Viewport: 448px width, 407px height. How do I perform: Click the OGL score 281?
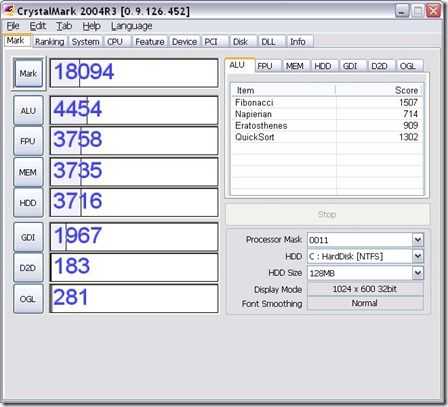coord(71,297)
